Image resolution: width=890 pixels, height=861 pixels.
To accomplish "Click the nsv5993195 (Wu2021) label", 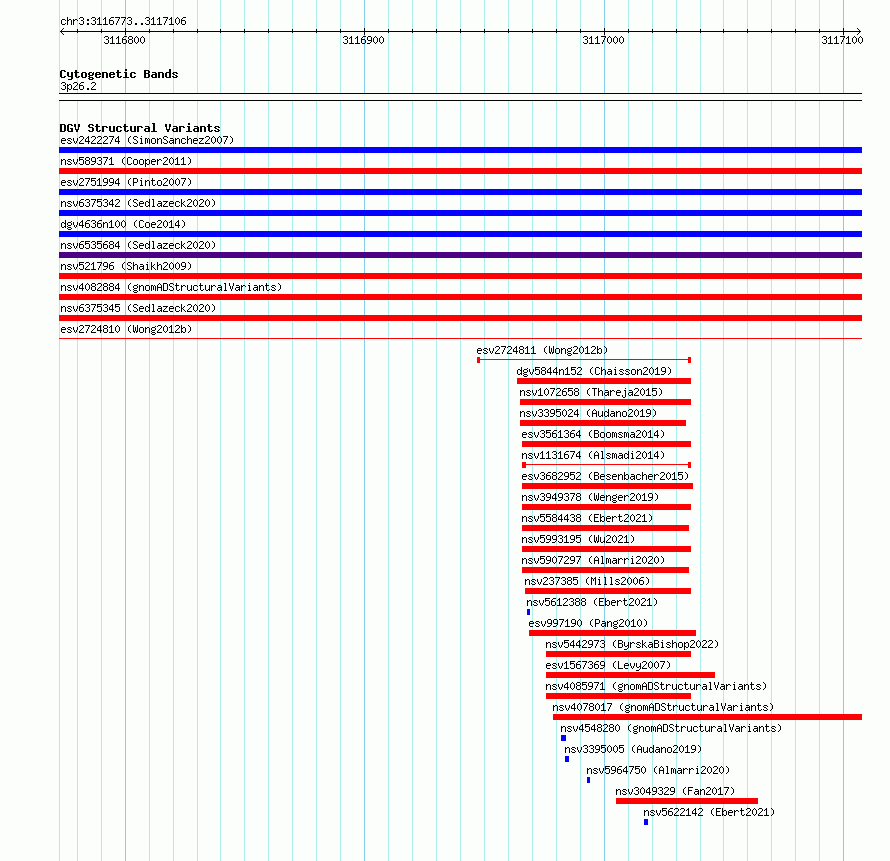I will (x=578, y=539).
